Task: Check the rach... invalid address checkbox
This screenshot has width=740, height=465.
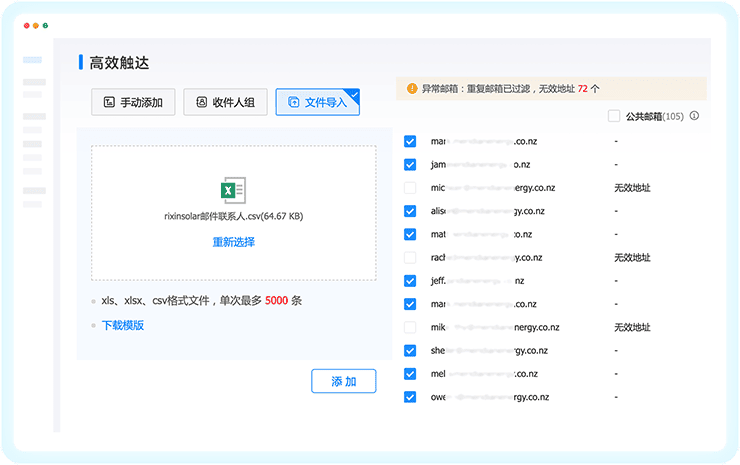Action: tap(410, 257)
